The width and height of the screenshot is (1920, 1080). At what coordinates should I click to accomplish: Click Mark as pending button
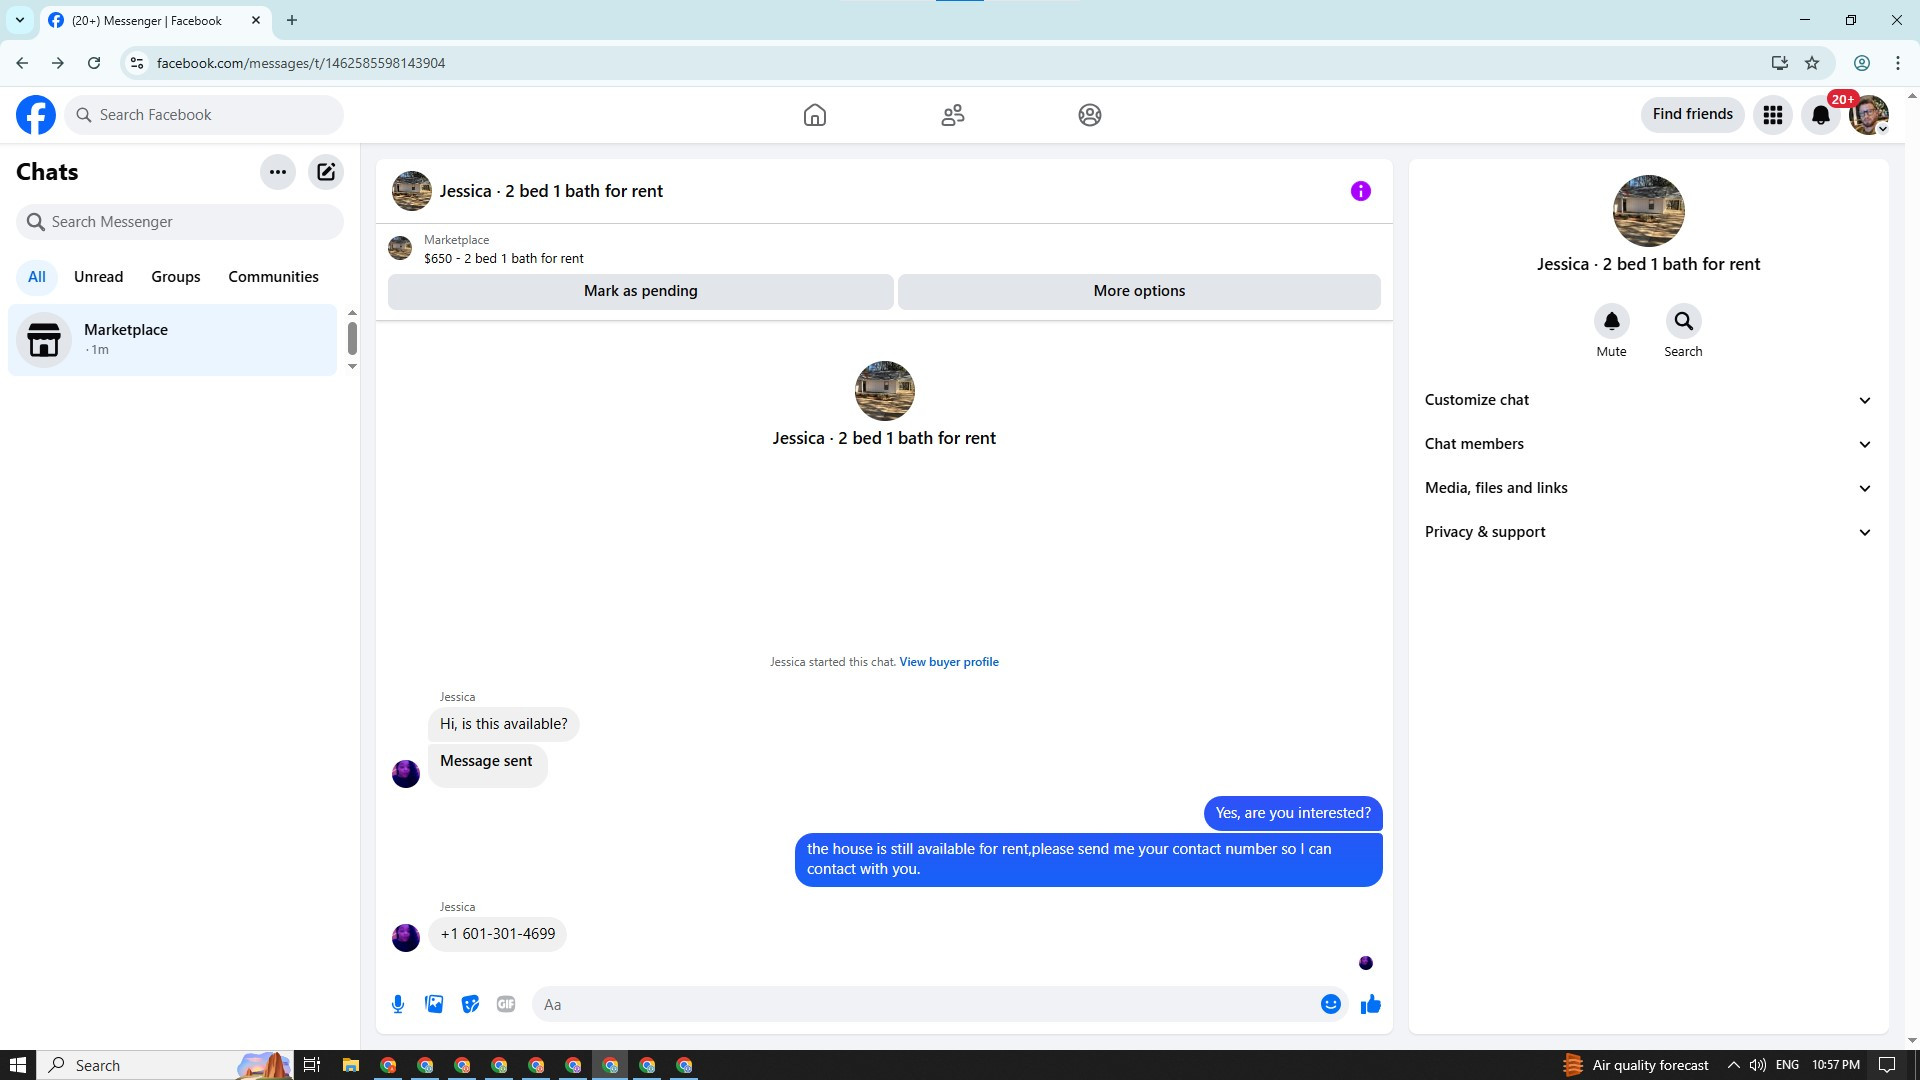640,291
